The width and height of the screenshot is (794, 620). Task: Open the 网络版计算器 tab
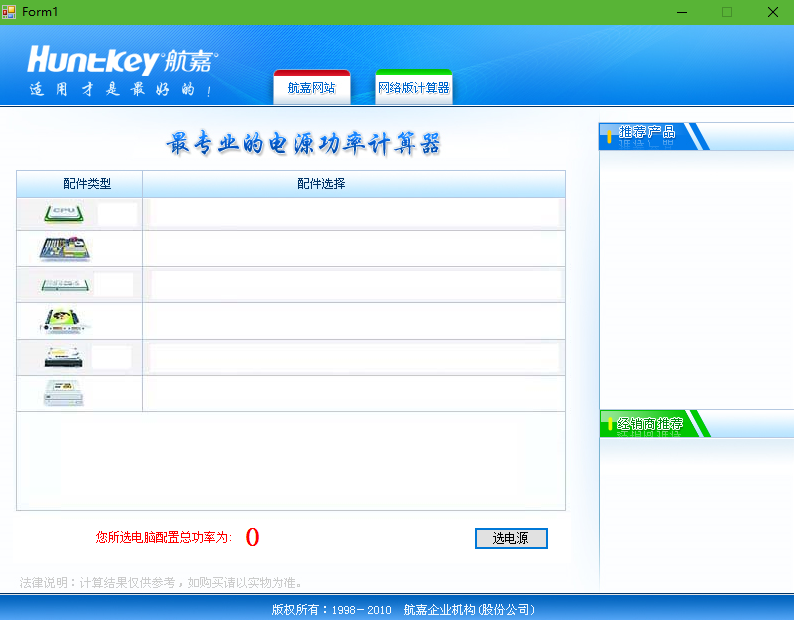pos(414,87)
